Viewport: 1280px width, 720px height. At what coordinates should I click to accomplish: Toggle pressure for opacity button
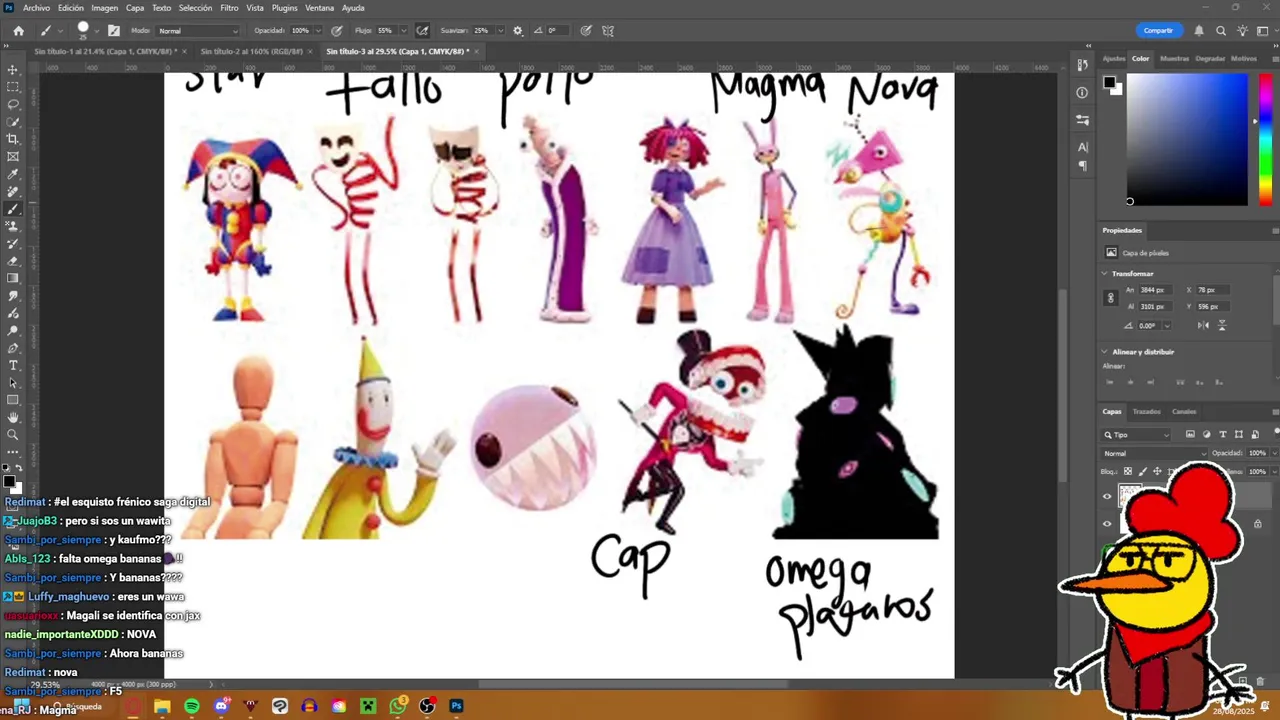337,31
